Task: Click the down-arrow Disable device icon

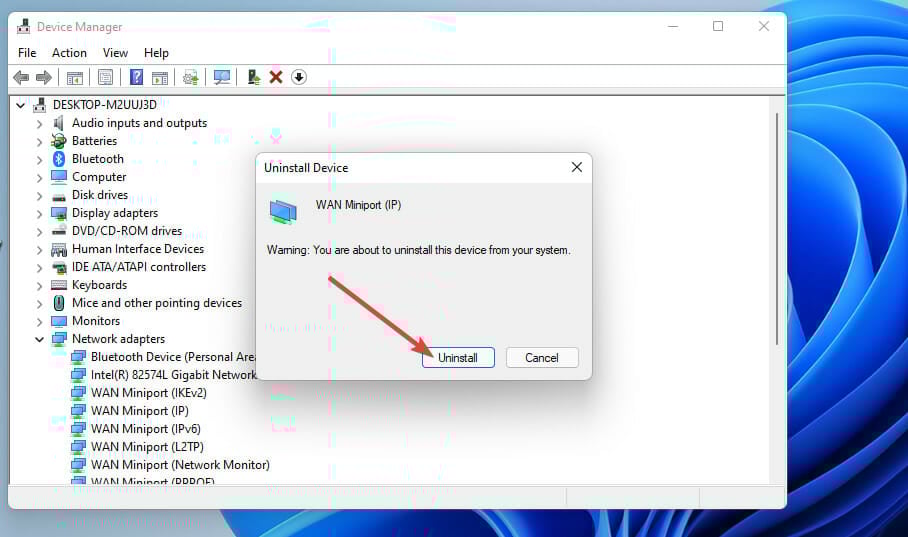Action: (x=299, y=77)
